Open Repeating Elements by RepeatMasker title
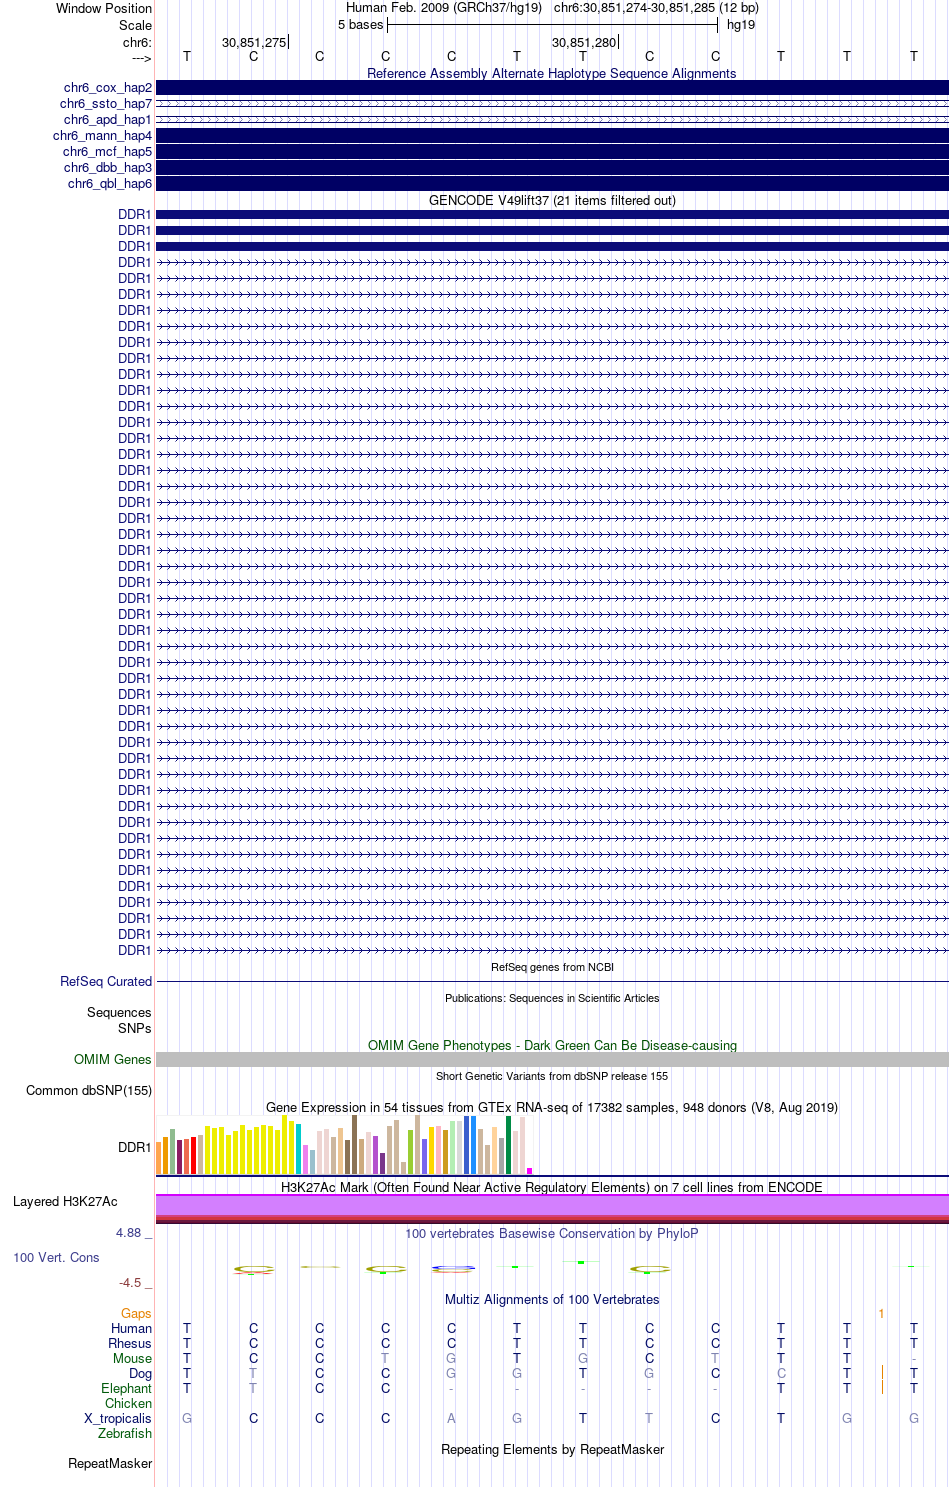Viewport: 950px width, 1487px height. pyautogui.click(x=552, y=1450)
